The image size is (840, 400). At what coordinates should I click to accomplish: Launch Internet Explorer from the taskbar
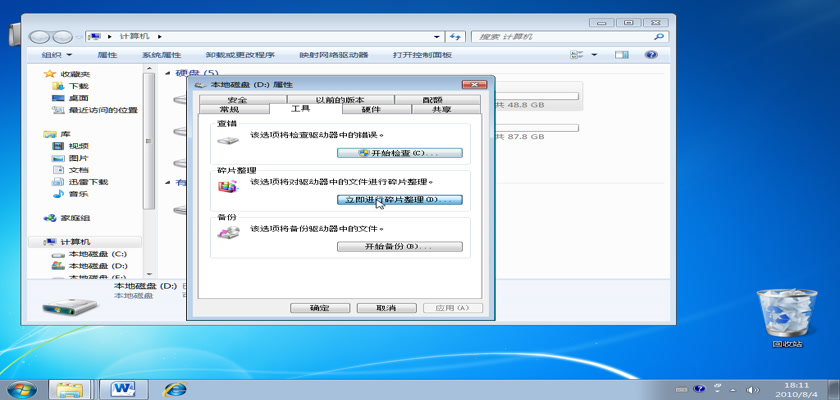(x=176, y=389)
